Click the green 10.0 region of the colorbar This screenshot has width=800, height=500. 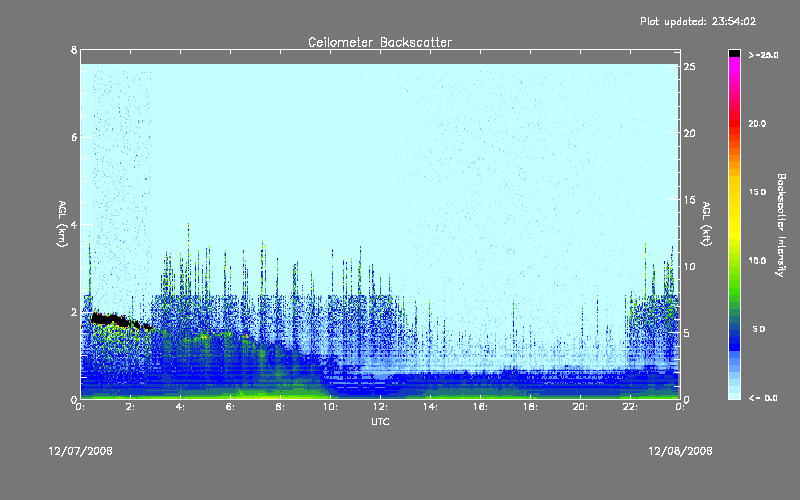point(734,261)
